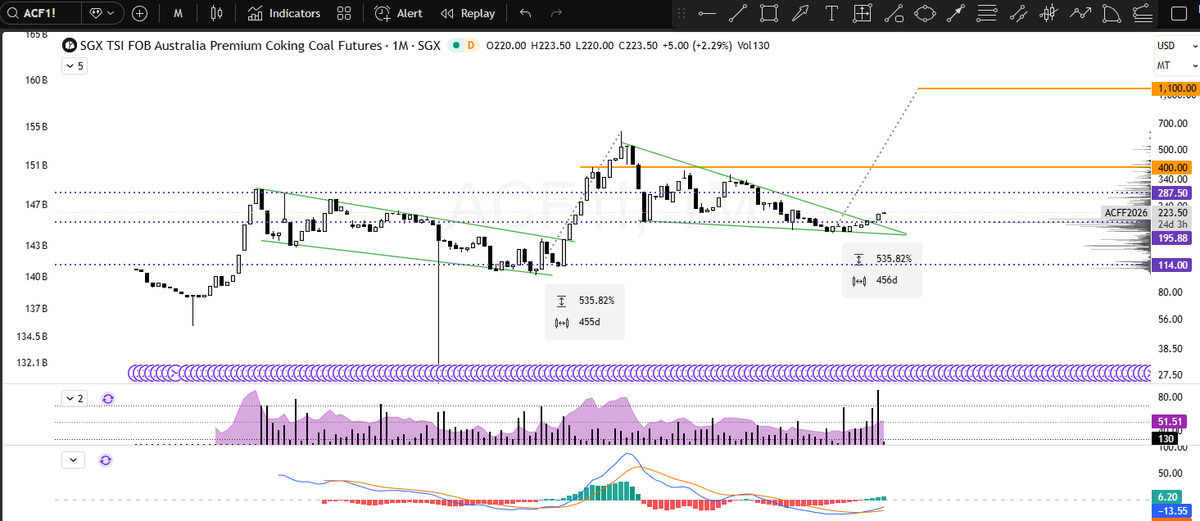Open the diamond plan dropdown
This screenshot has height=521, width=1200.
point(101,14)
